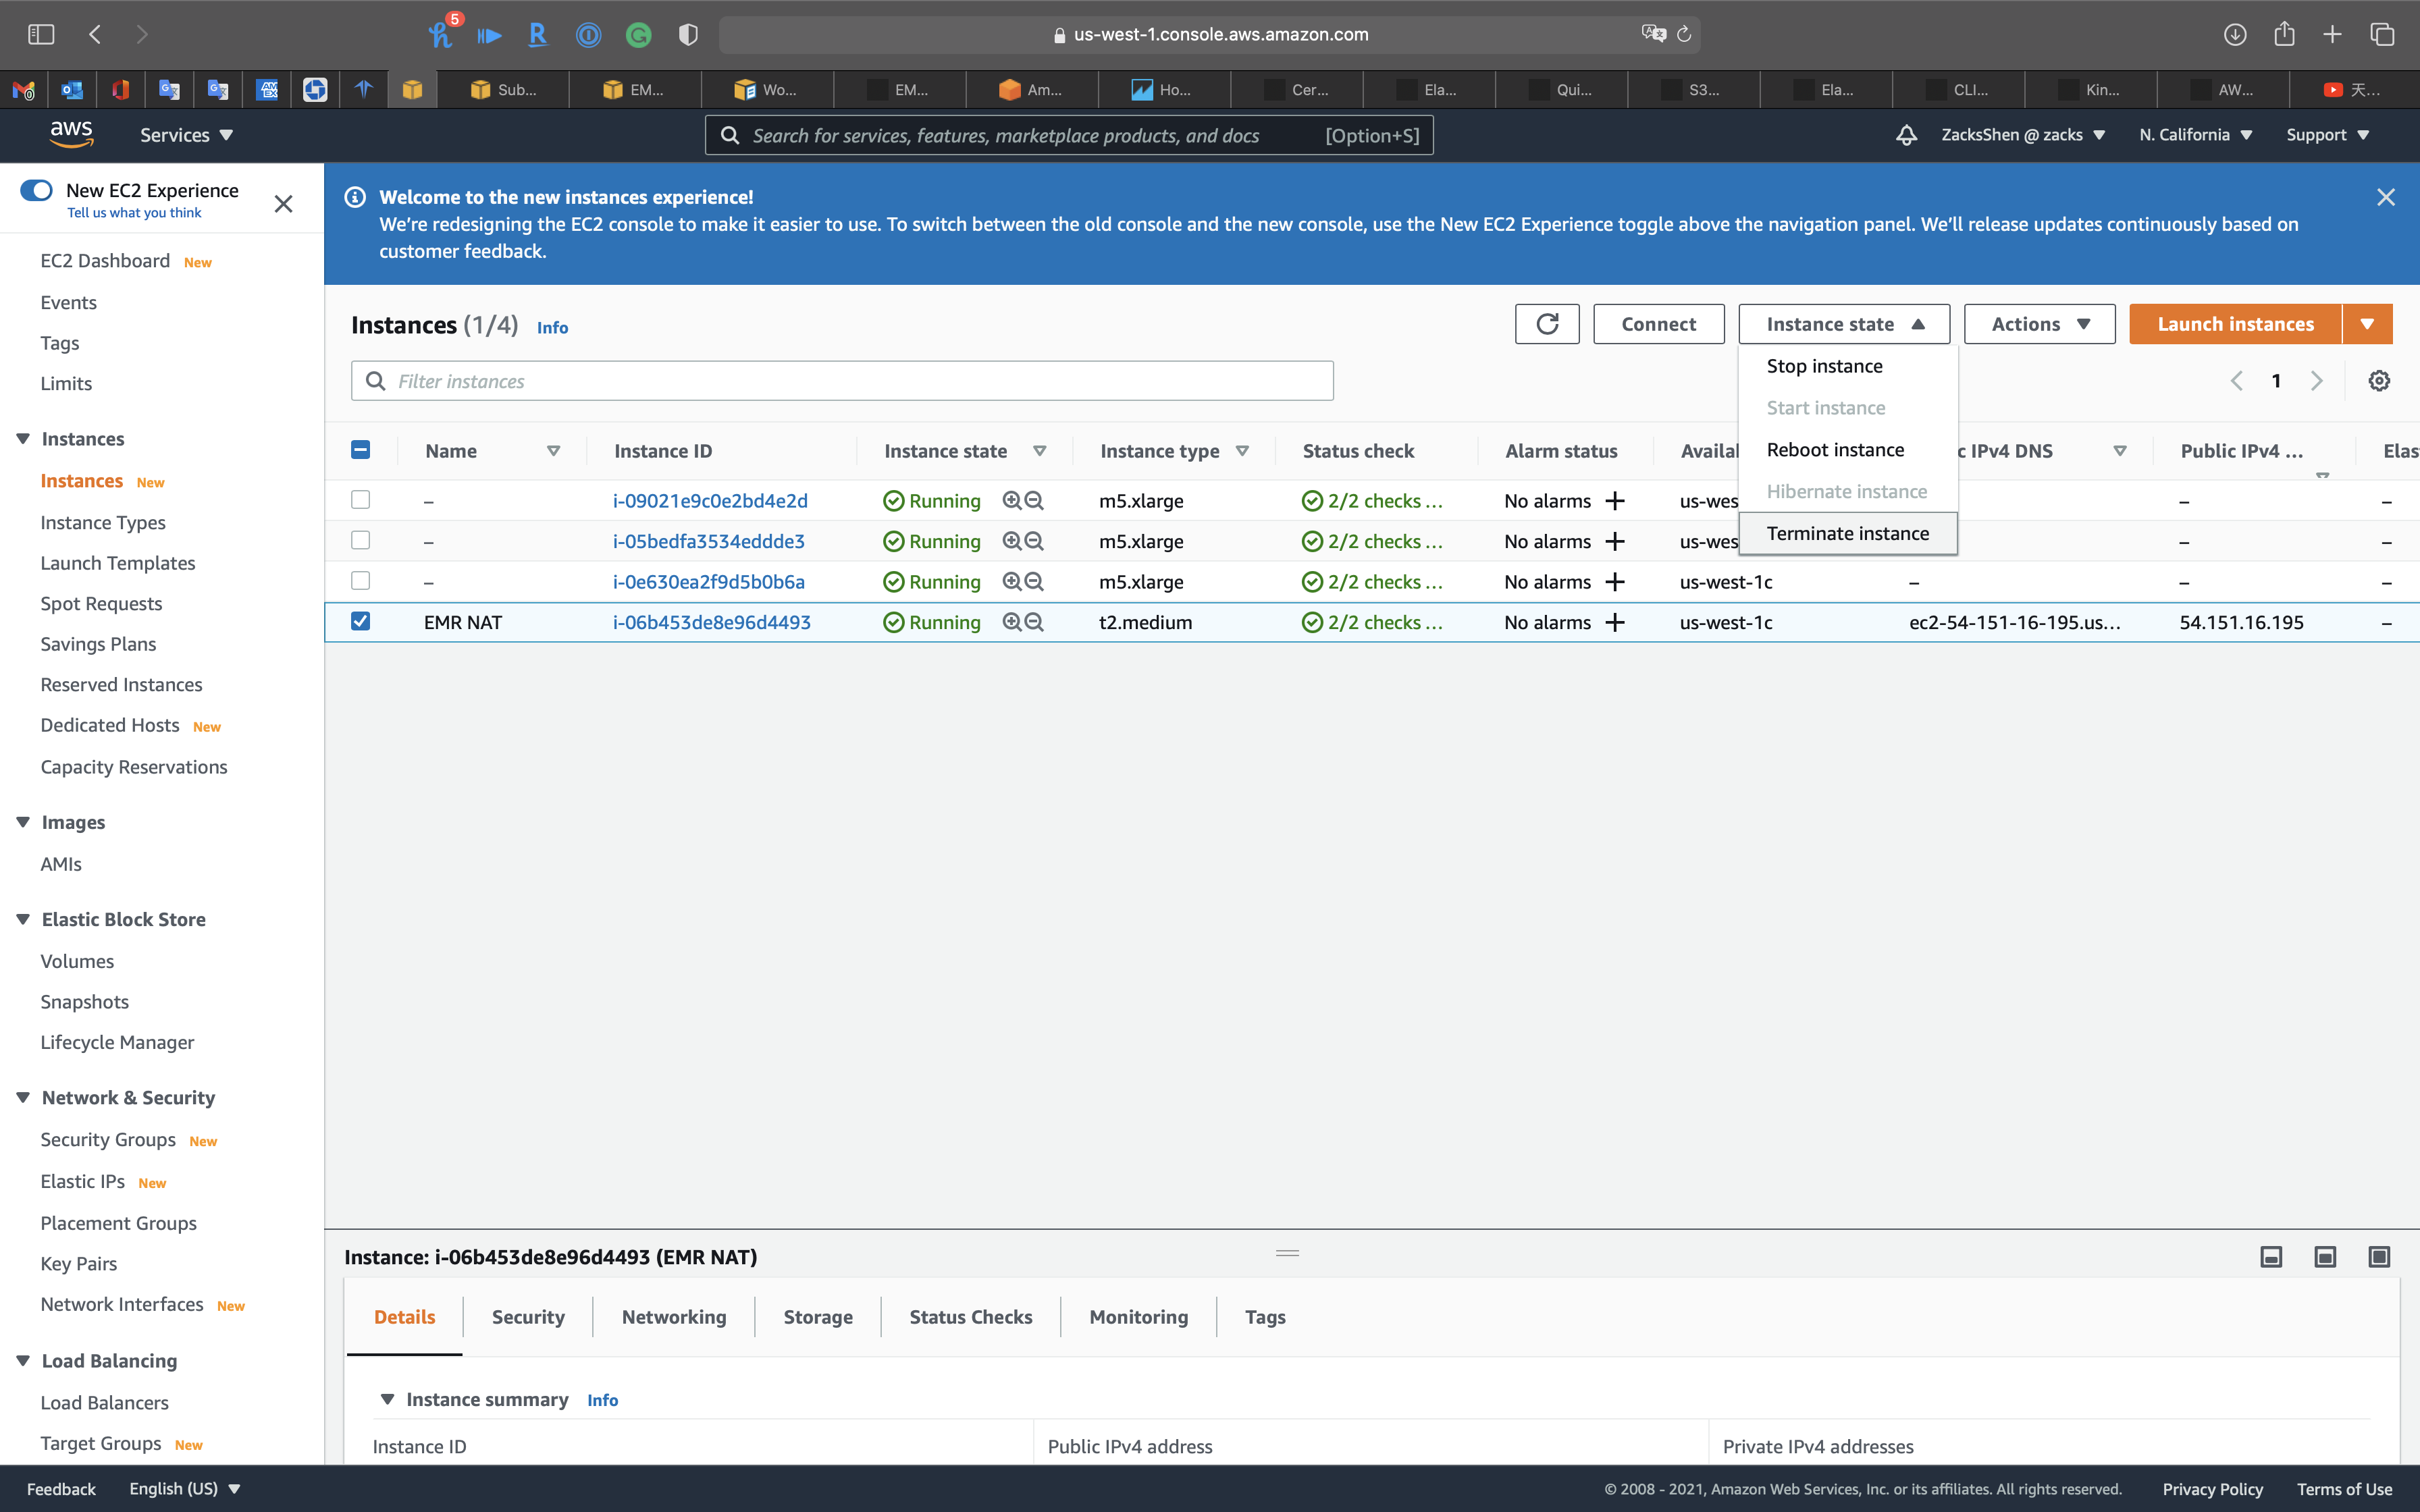Switch to the Networking tab

[x=674, y=1317]
